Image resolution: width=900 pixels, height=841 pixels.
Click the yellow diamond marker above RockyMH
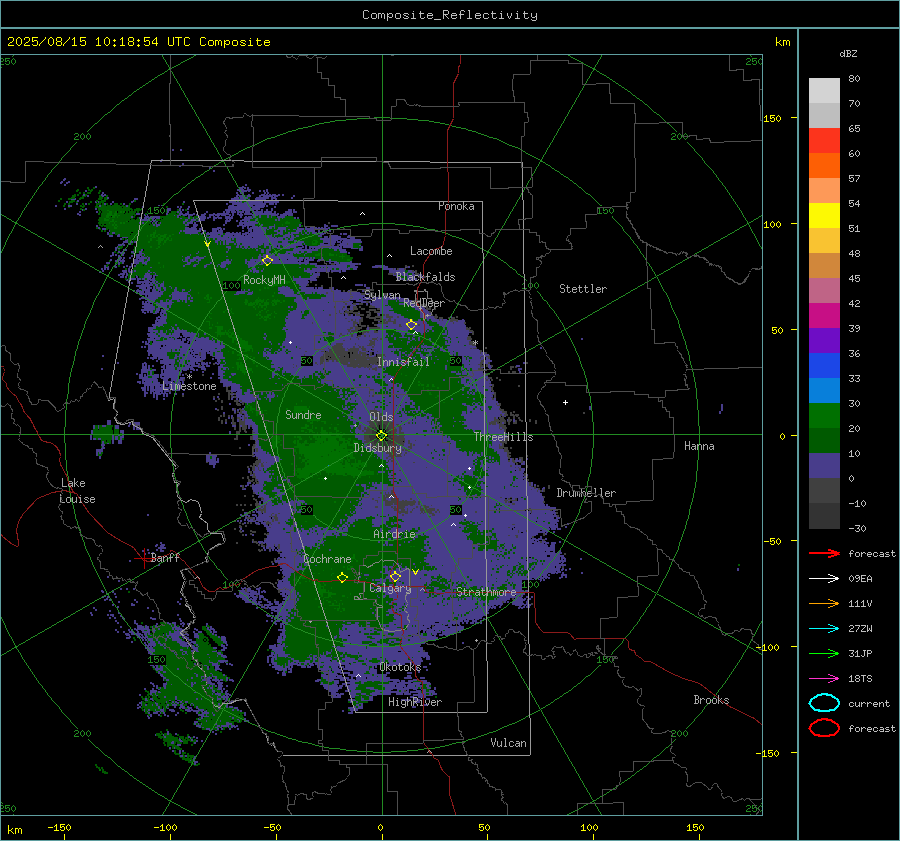tap(267, 261)
